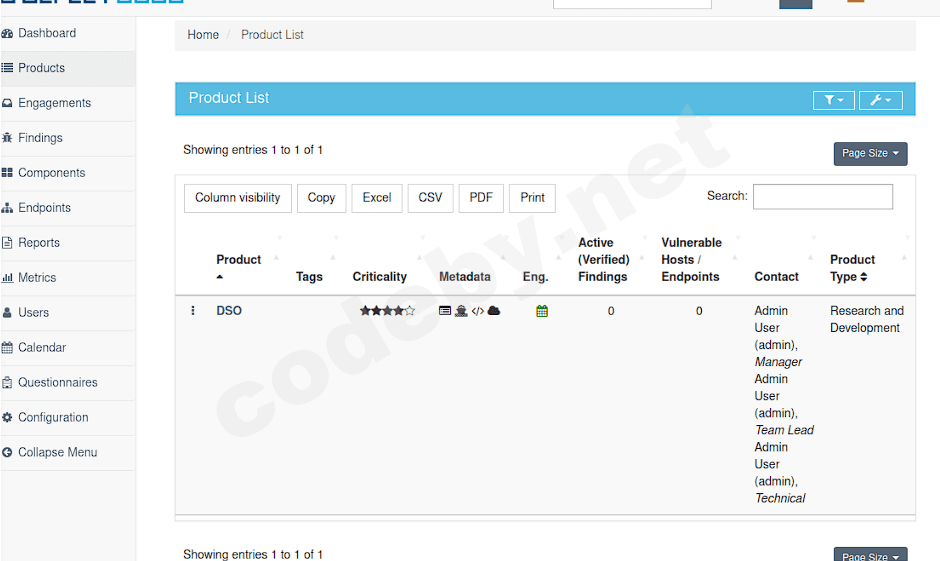Click the 'Research and Development' product type cell

[867, 319]
